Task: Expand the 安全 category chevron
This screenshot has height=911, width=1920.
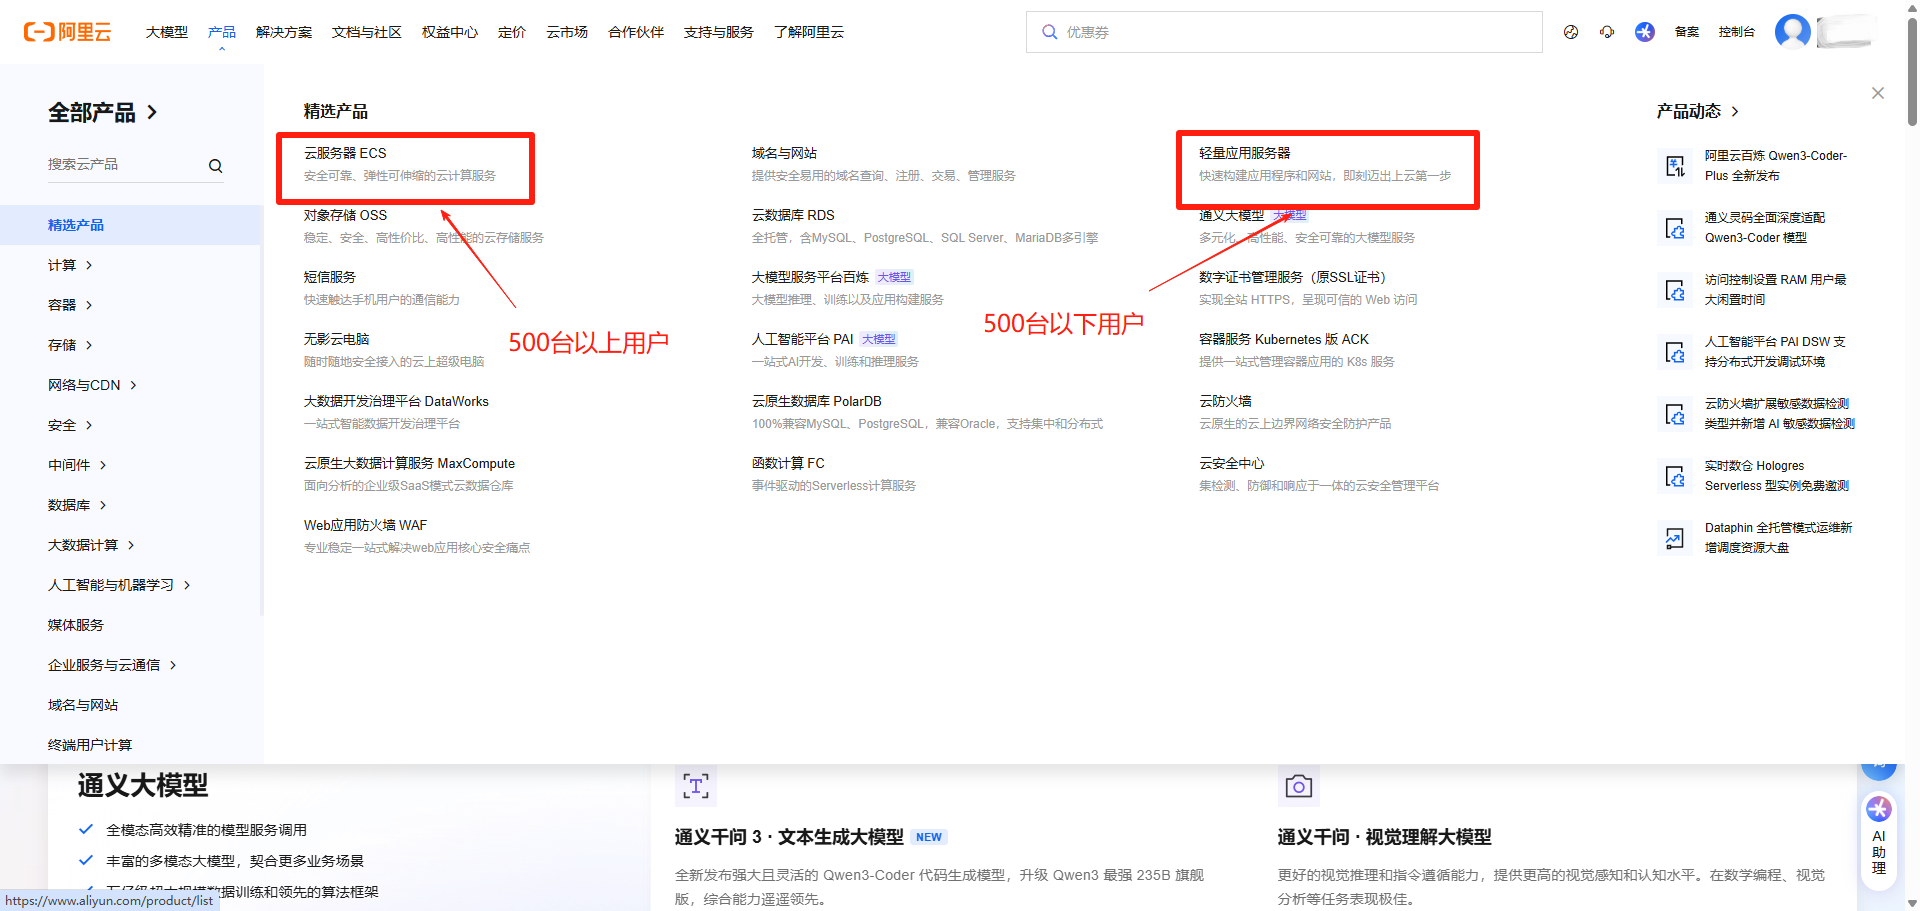Action: click(89, 425)
